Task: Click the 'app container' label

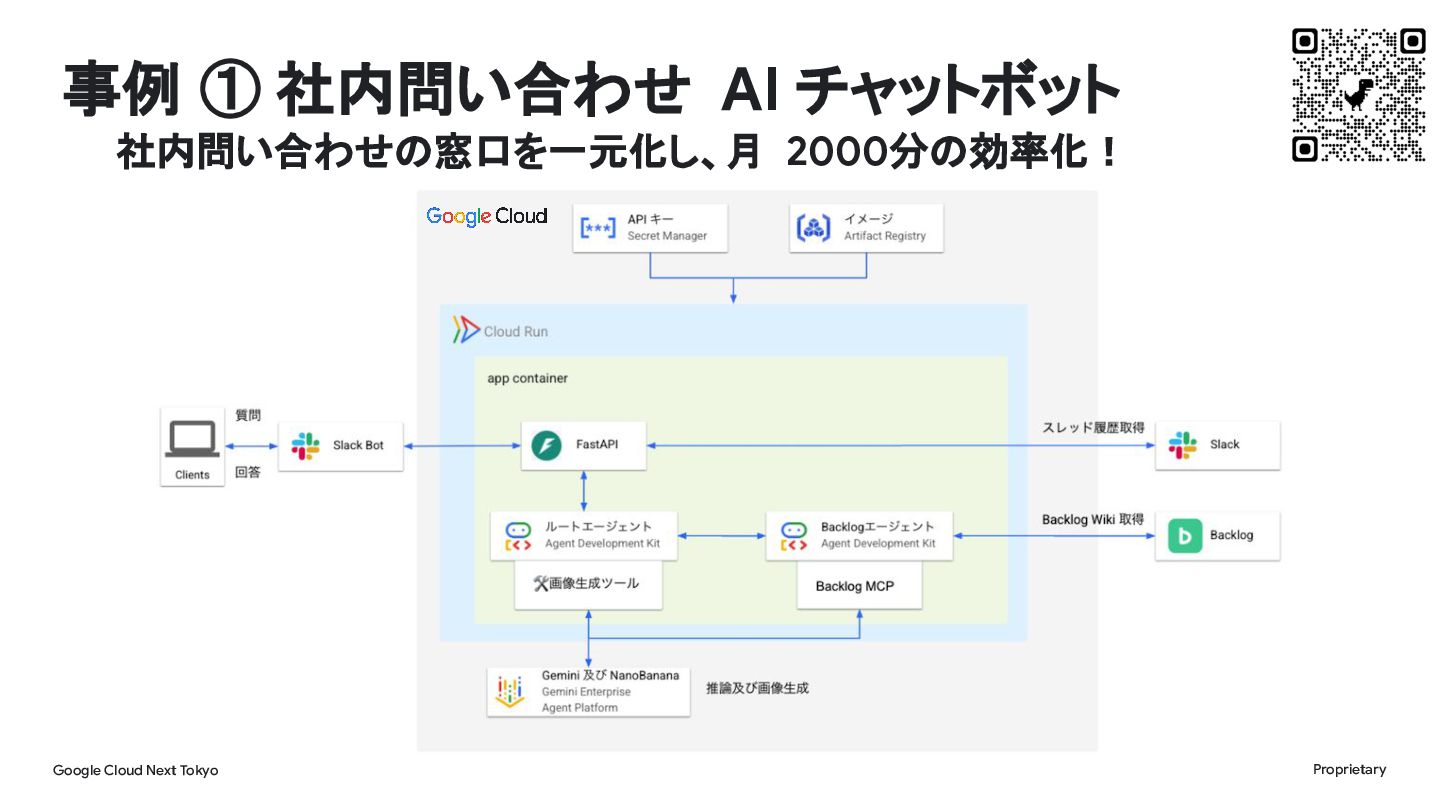Action: click(x=527, y=378)
